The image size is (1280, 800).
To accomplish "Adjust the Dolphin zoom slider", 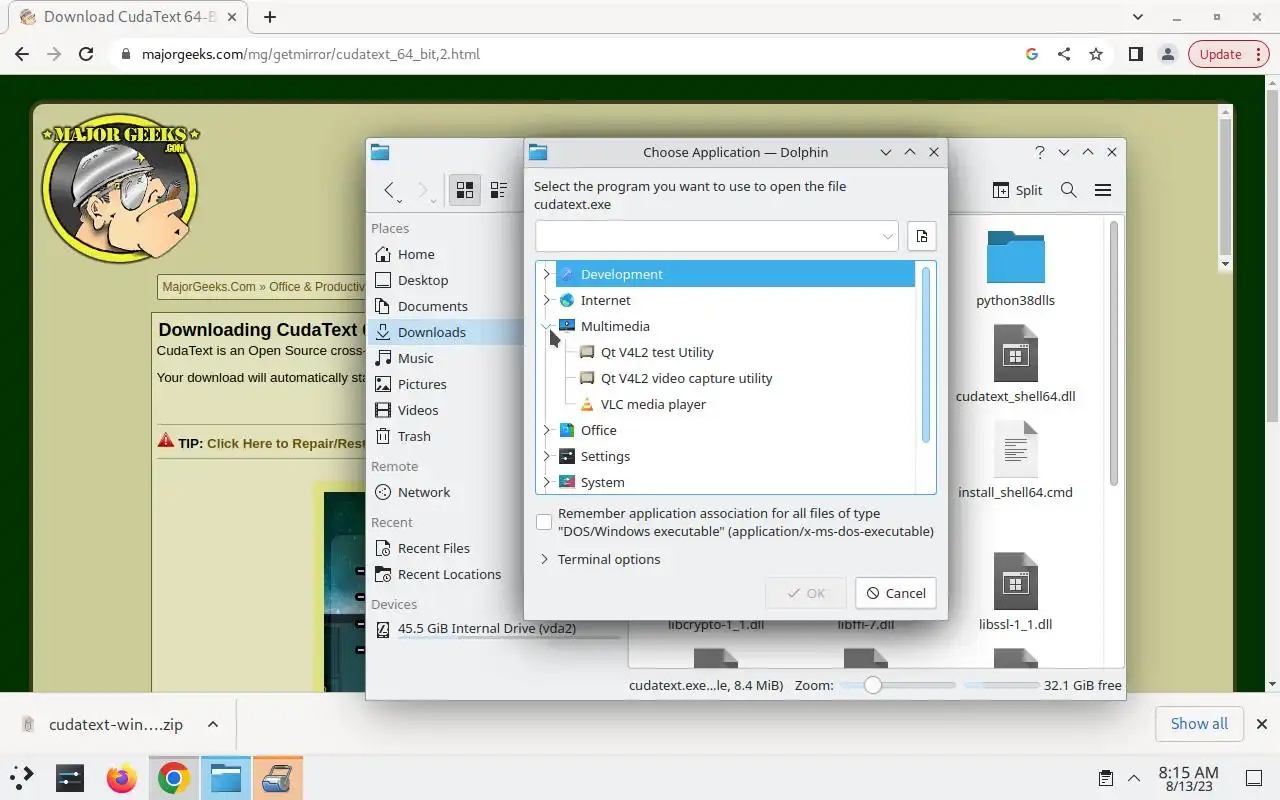I will 873,685.
